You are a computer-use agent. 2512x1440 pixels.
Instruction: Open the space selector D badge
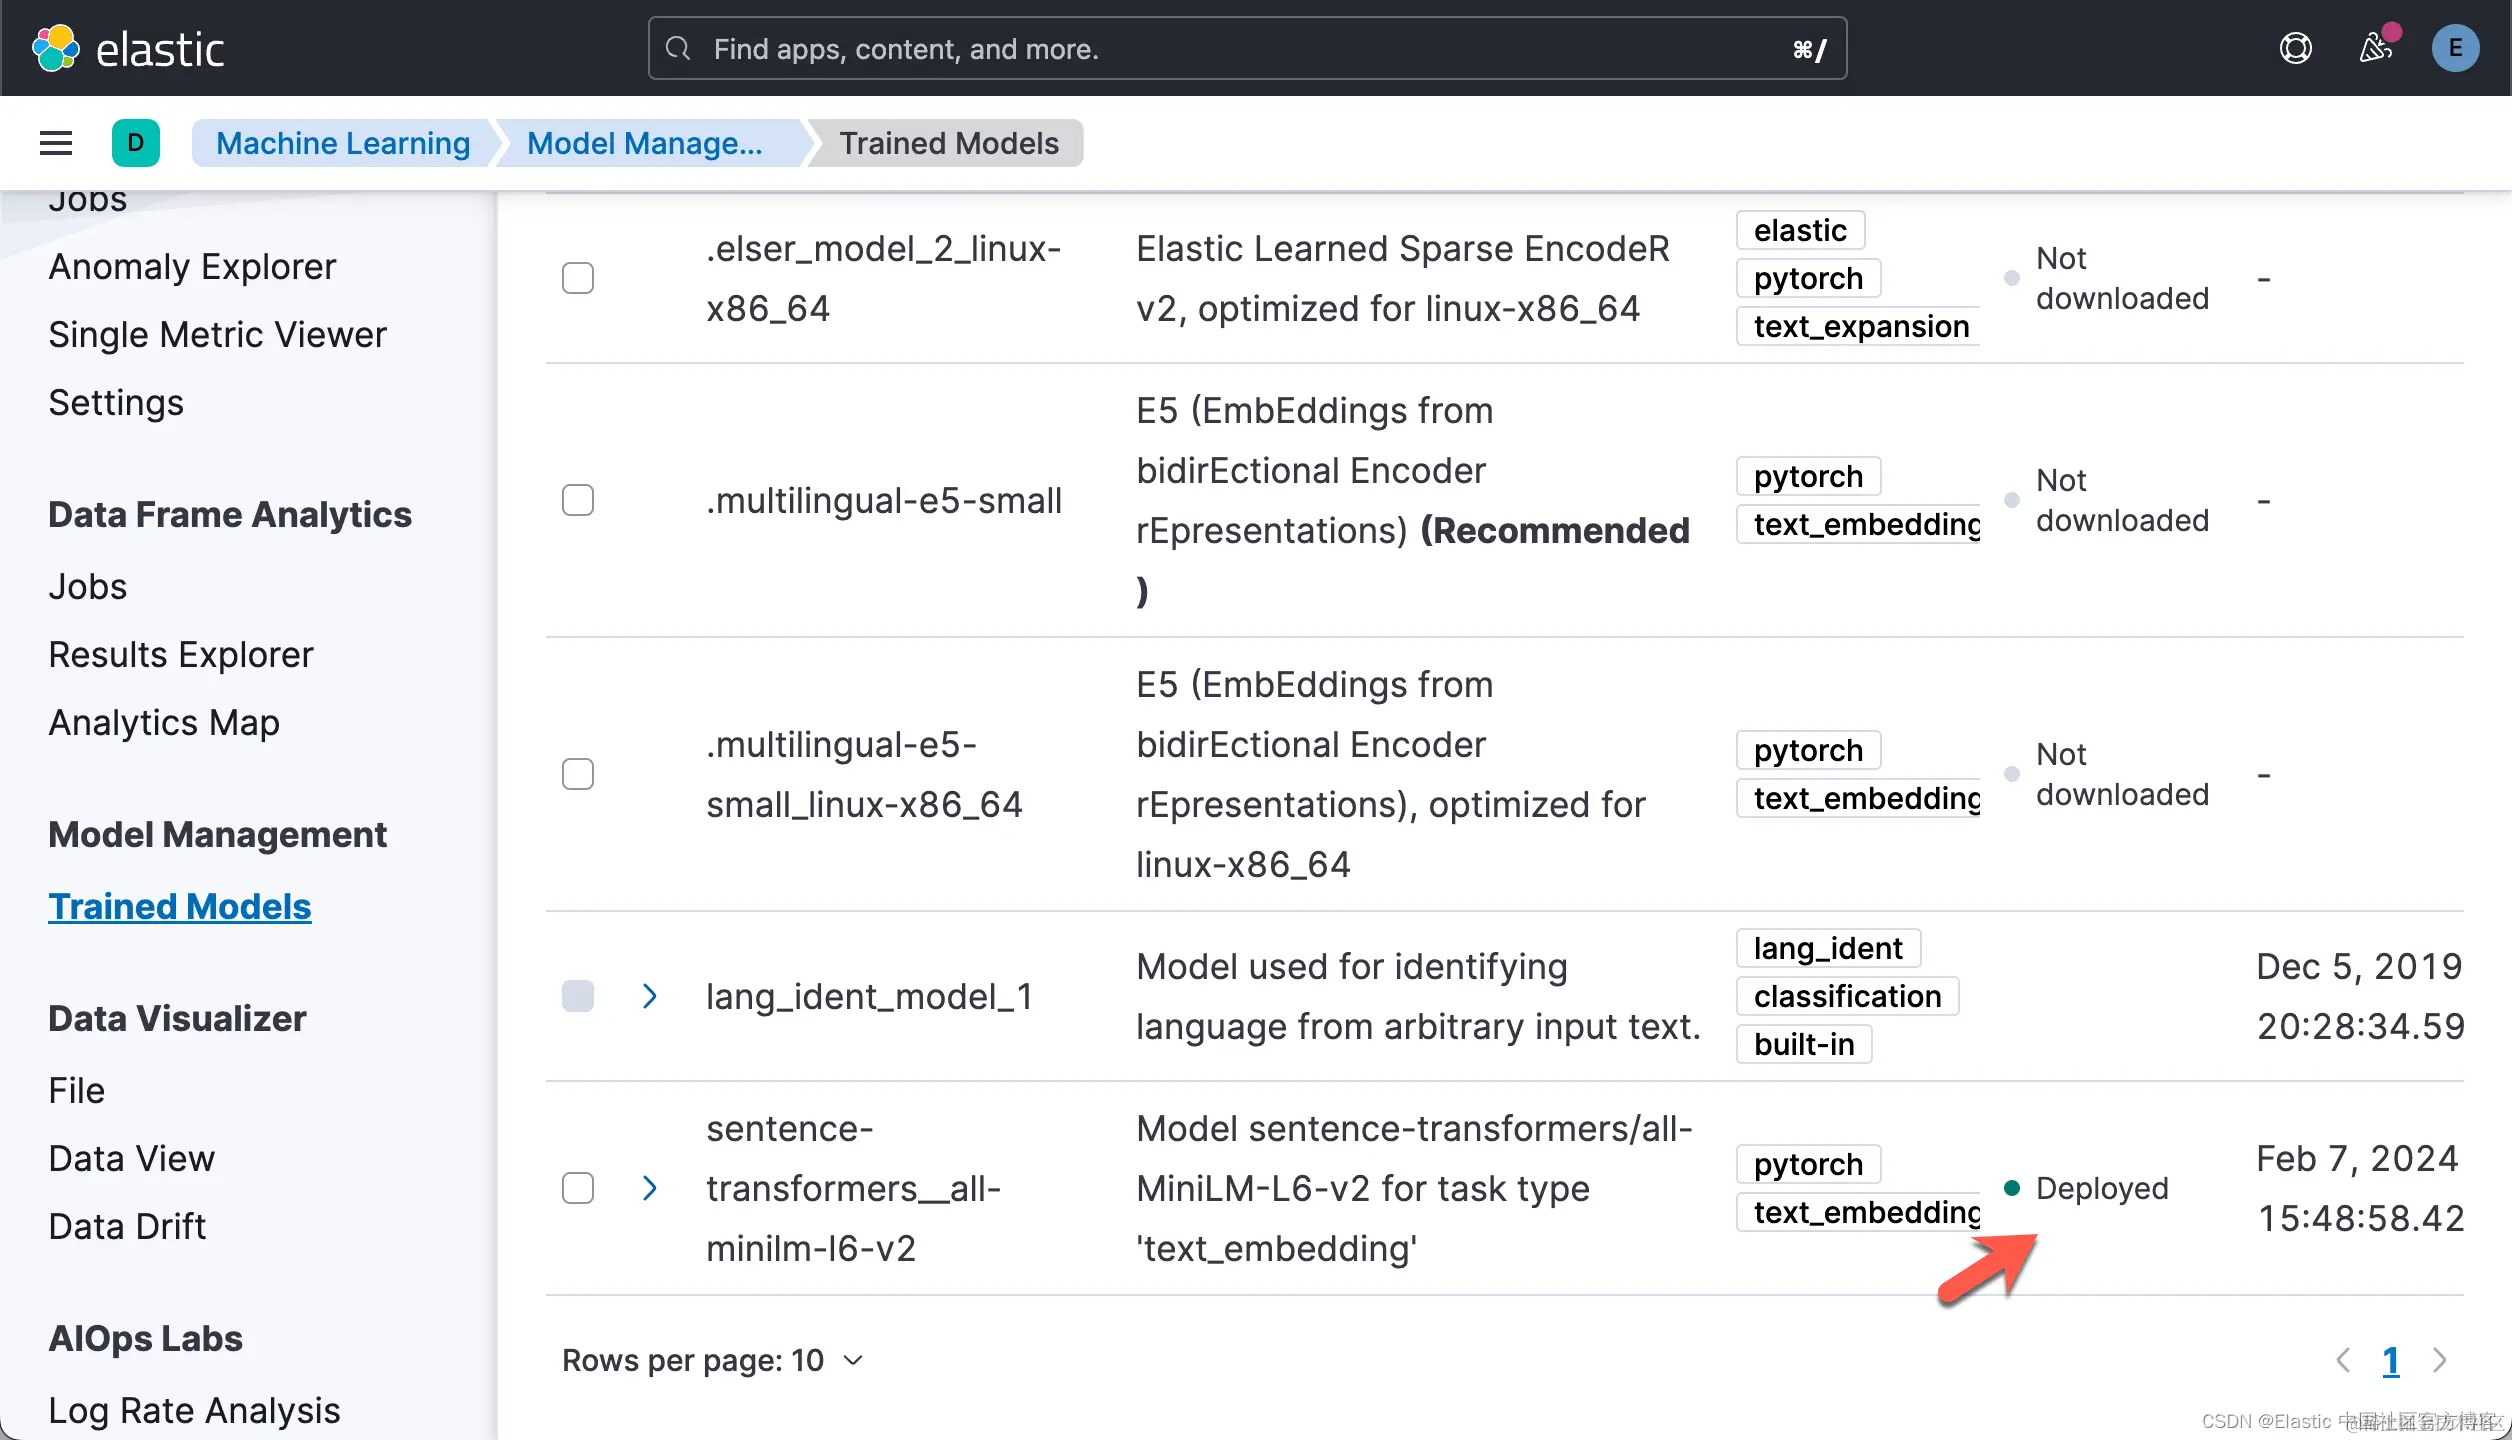tap(136, 143)
